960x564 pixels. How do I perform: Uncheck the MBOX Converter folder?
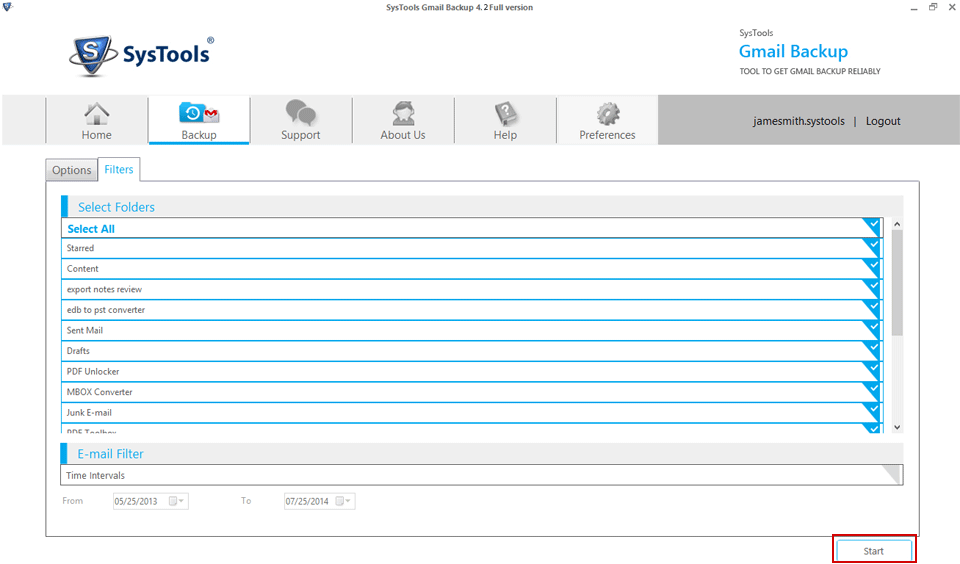point(872,391)
